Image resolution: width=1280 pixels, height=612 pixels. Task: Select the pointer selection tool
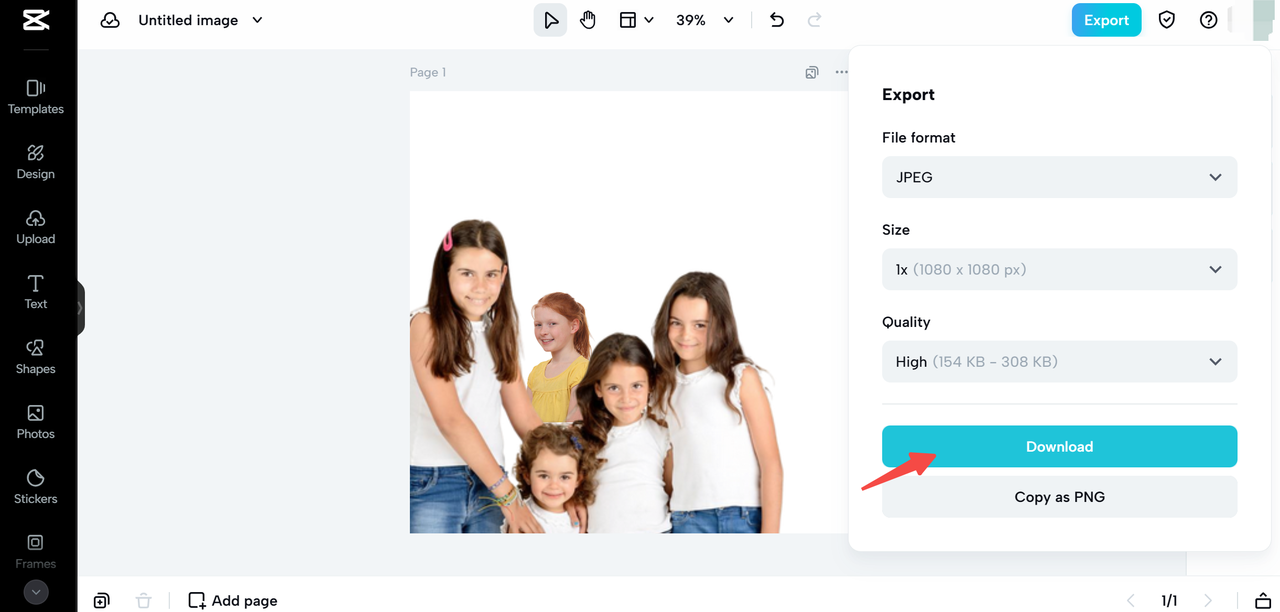pos(550,20)
